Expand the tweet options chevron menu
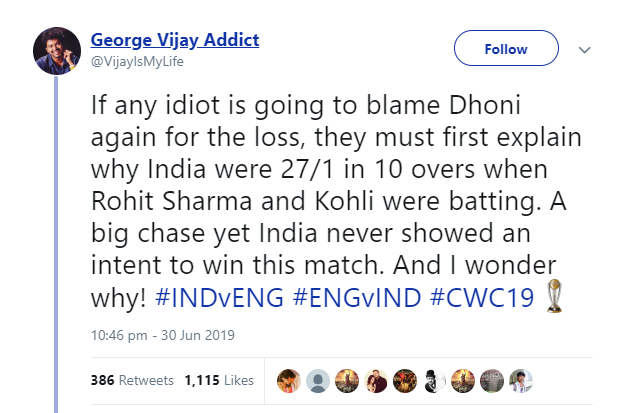627x413 pixels. pyautogui.click(x=586, y=49)
